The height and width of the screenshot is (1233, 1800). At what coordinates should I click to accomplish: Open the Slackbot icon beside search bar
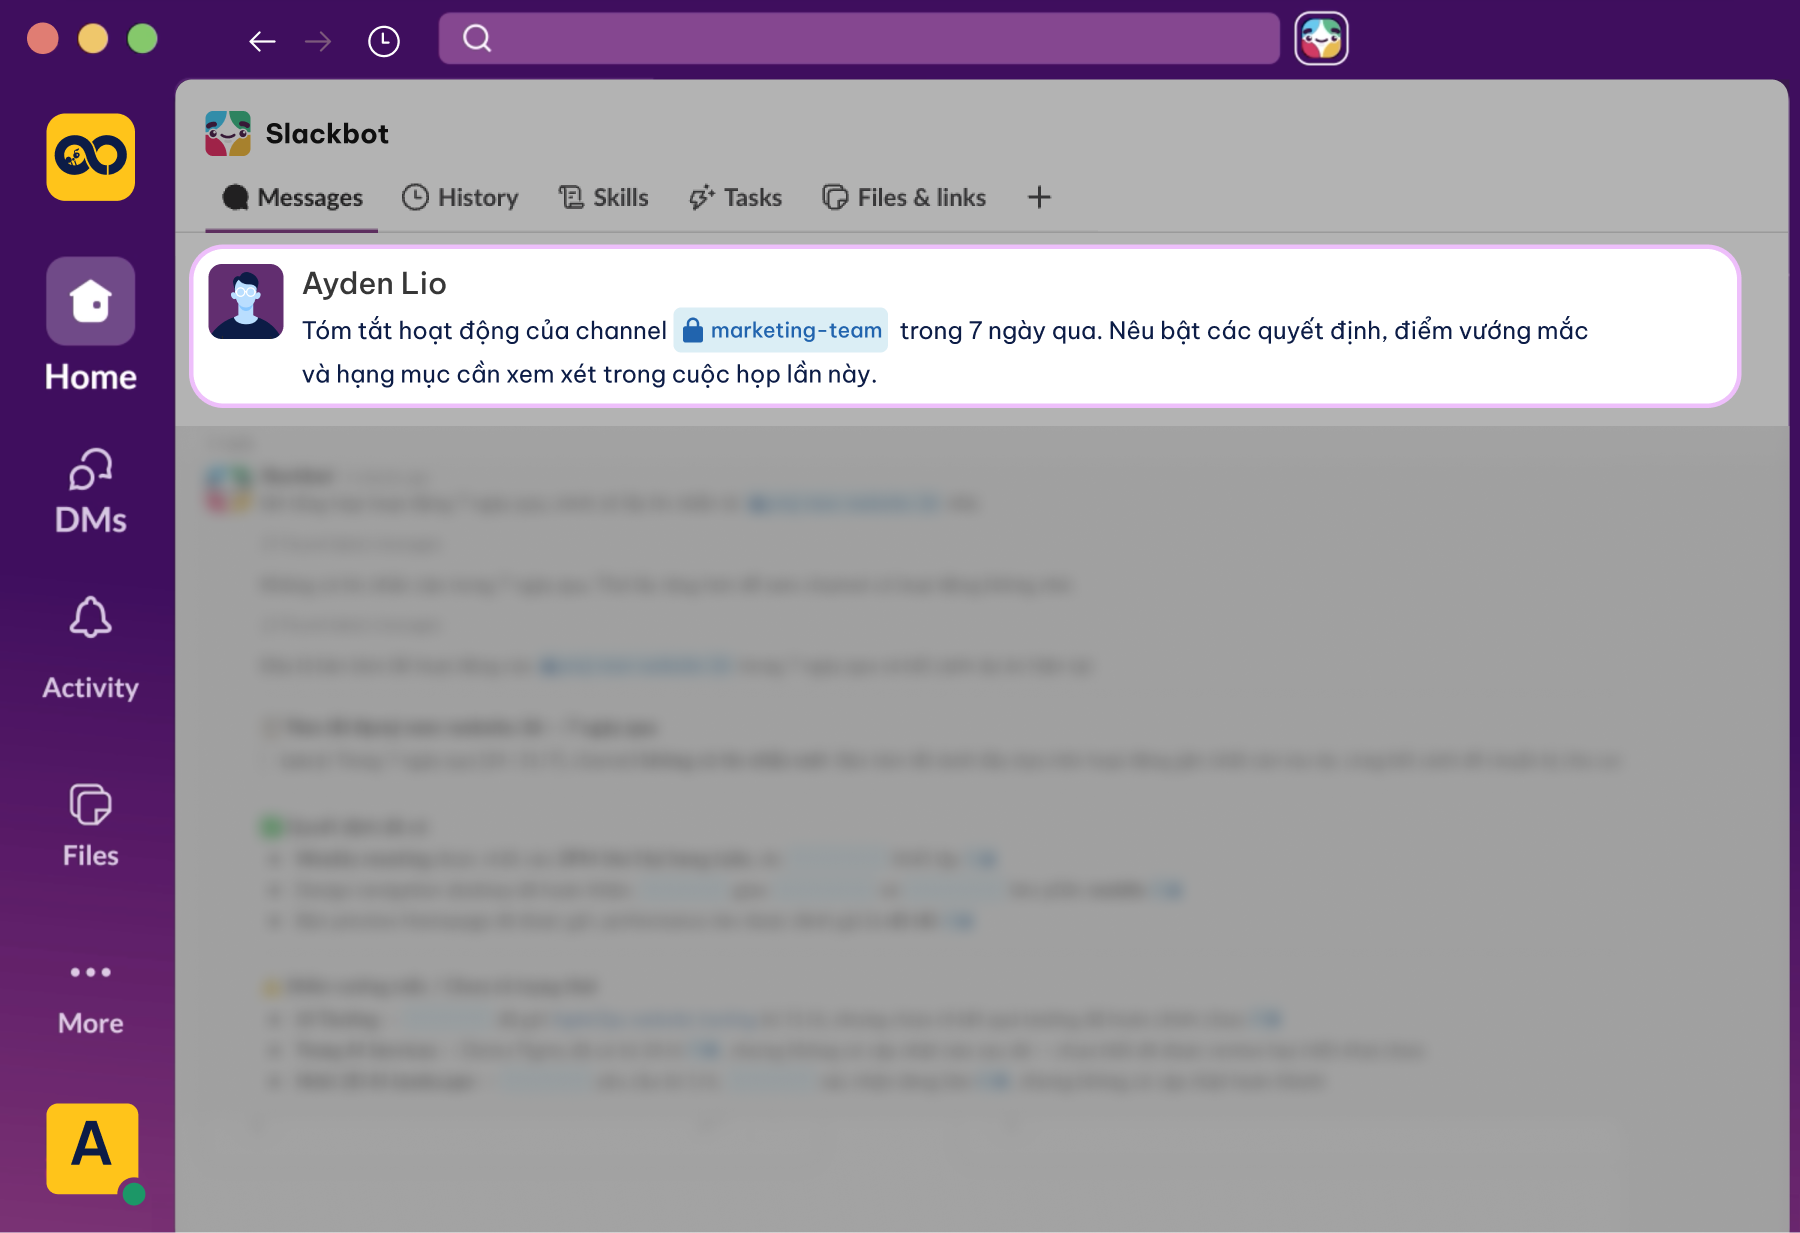click(1321, 39)
